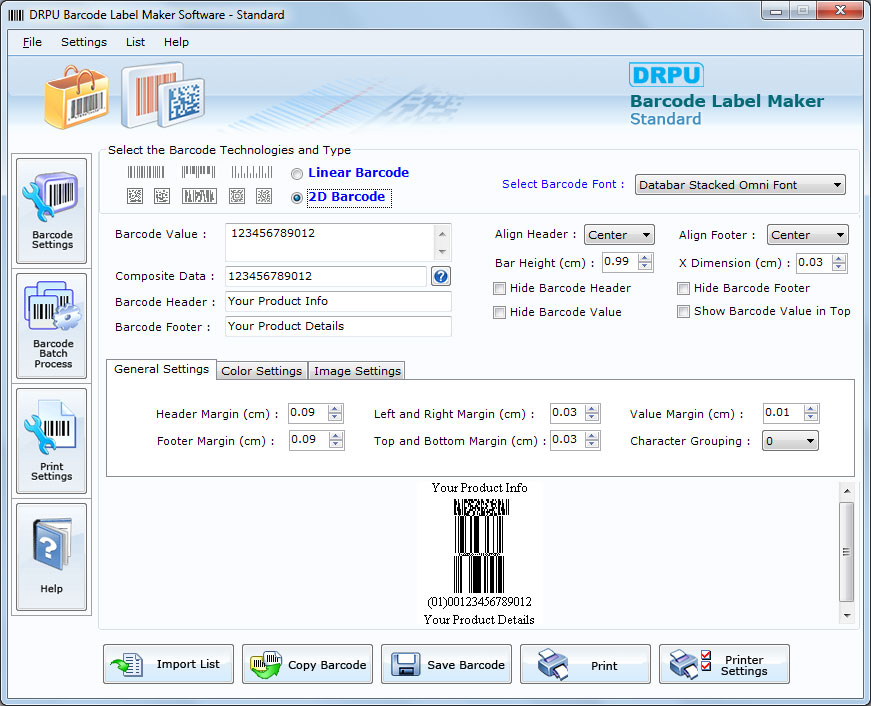Click the DRPU logo badge
The width and height of the screenshot is (871, 706).
tap(666, 74)
